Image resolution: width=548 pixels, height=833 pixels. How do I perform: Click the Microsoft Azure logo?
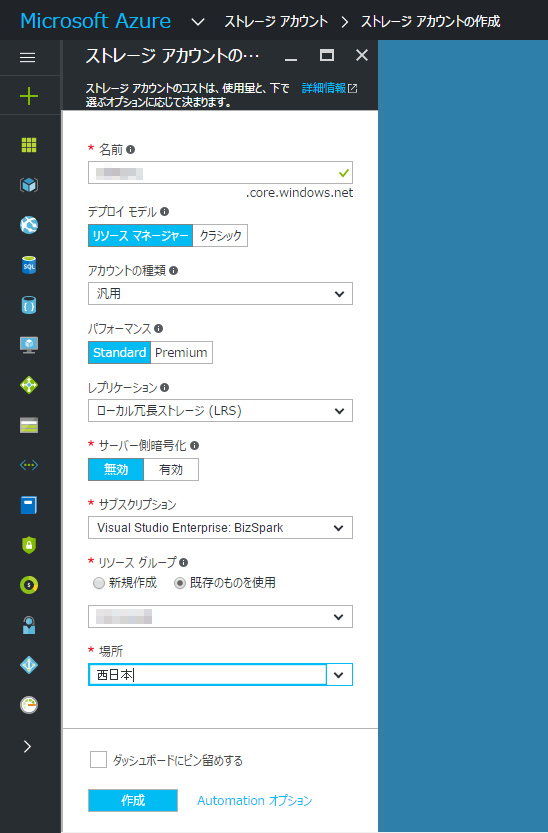pos(96,21)
